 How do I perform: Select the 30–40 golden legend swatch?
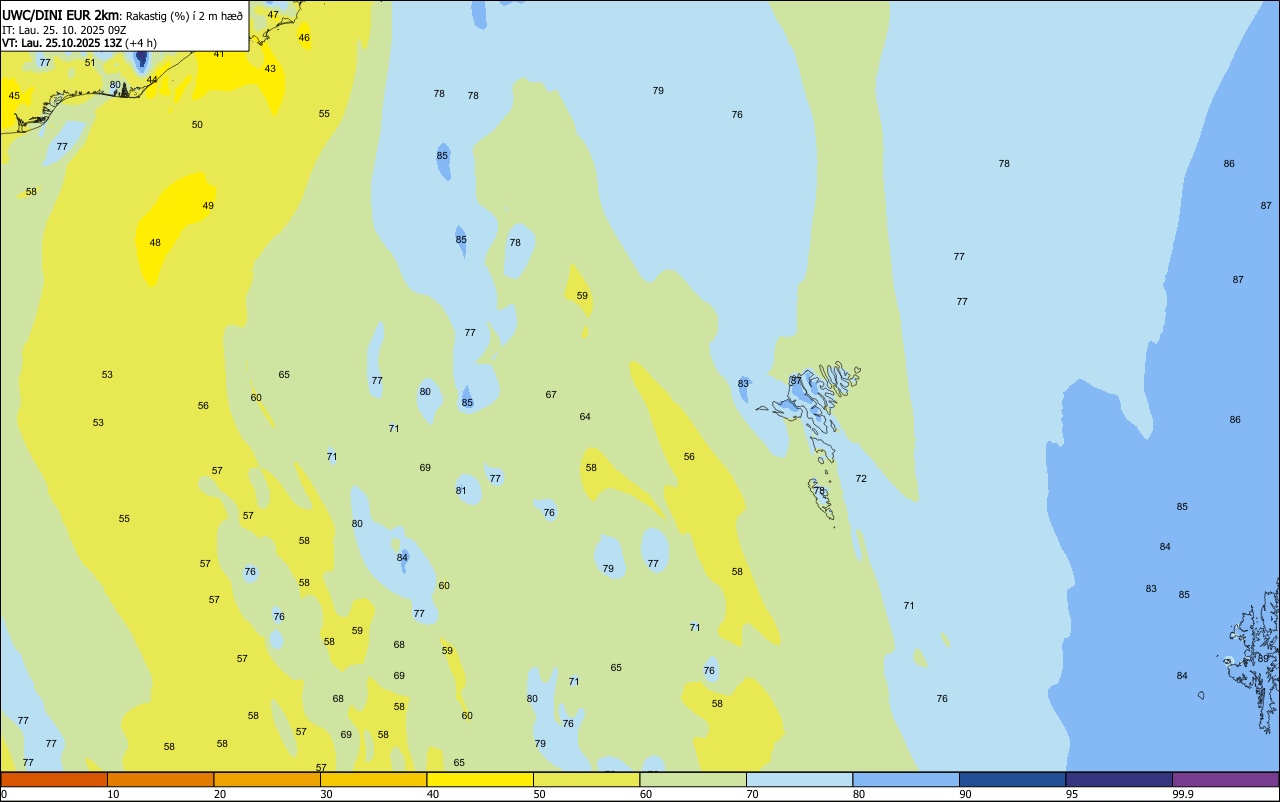pos(373,779)
